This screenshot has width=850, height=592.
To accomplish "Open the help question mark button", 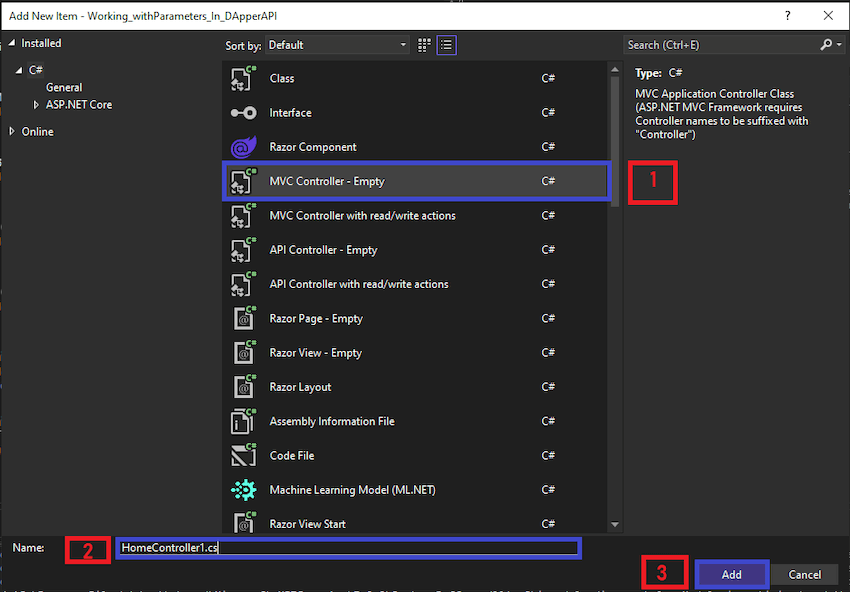I will (788, 16).
